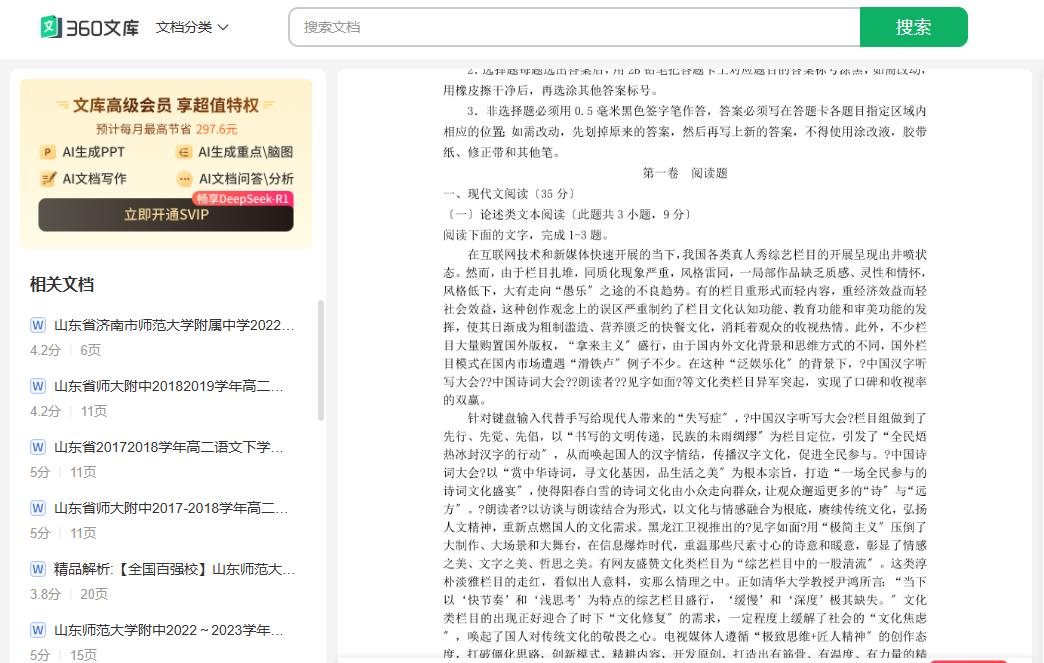This screenshot has width=1044, height=663.
Task: Click Word icon beside 山东省济南市师范大学附属中学2022…
Action: pyautogui.click(x=38, y=326)
